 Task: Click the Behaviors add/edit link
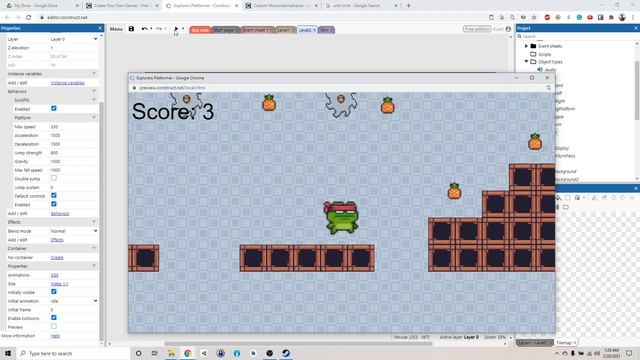click(60, 213)
